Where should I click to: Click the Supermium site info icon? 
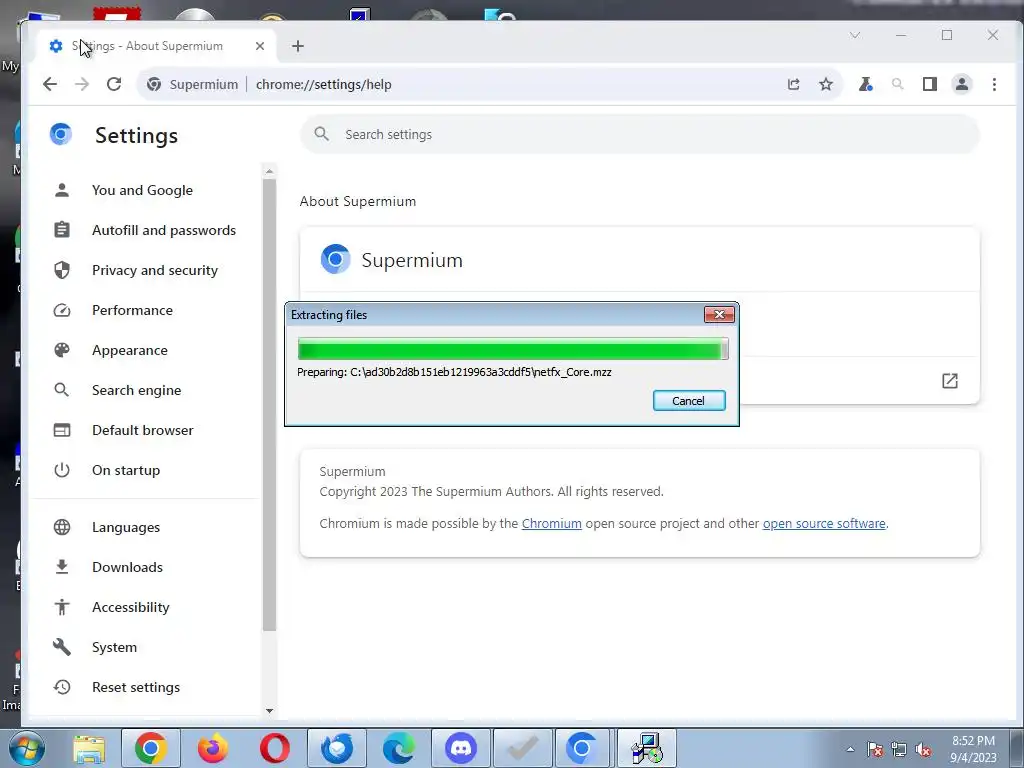pyautogui.click(x=154, y=84)
